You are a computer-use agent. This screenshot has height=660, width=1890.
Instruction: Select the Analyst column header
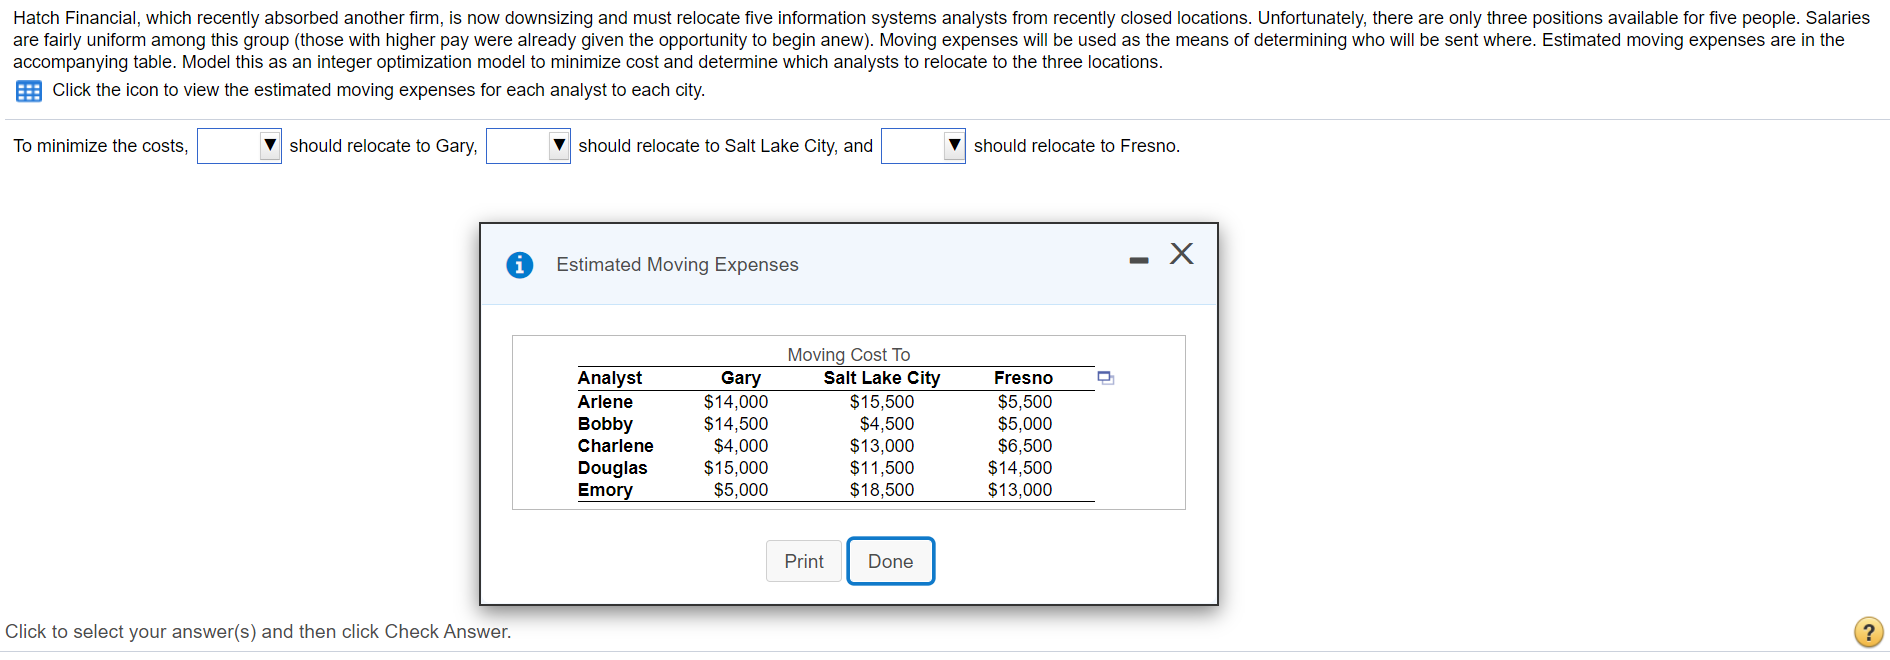[x=610, y=378]
